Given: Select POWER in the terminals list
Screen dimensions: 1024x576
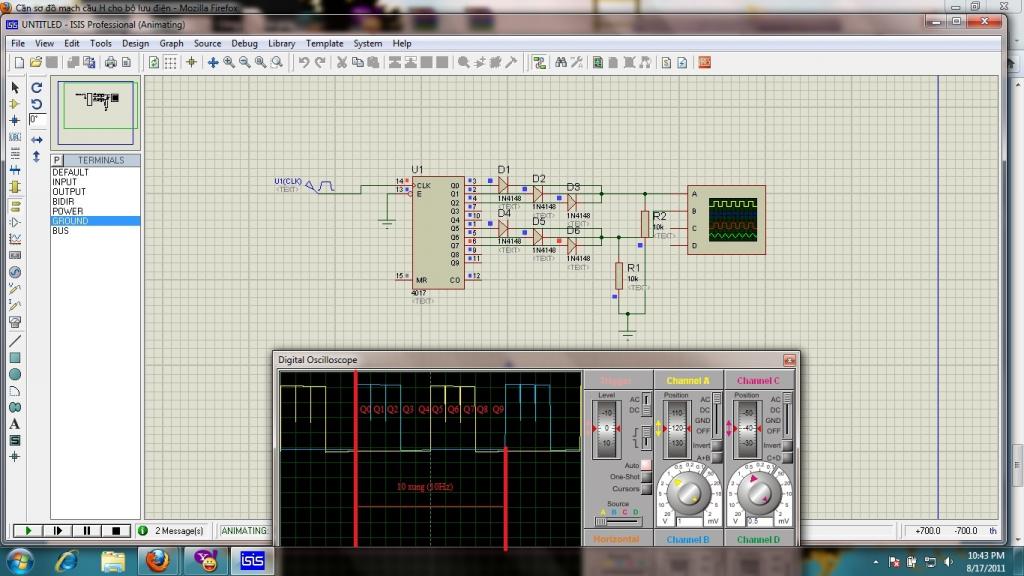Looking at the screenshot, I should (x=68, y=211).
